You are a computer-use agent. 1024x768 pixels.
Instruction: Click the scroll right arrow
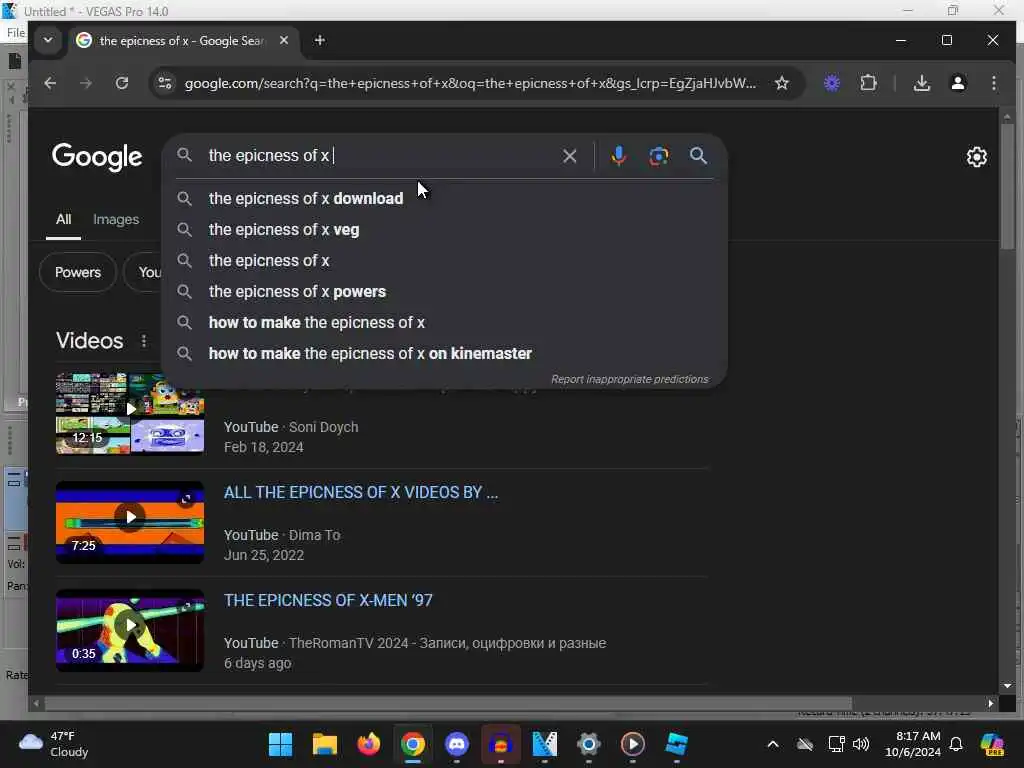click(x=991, y=703)
